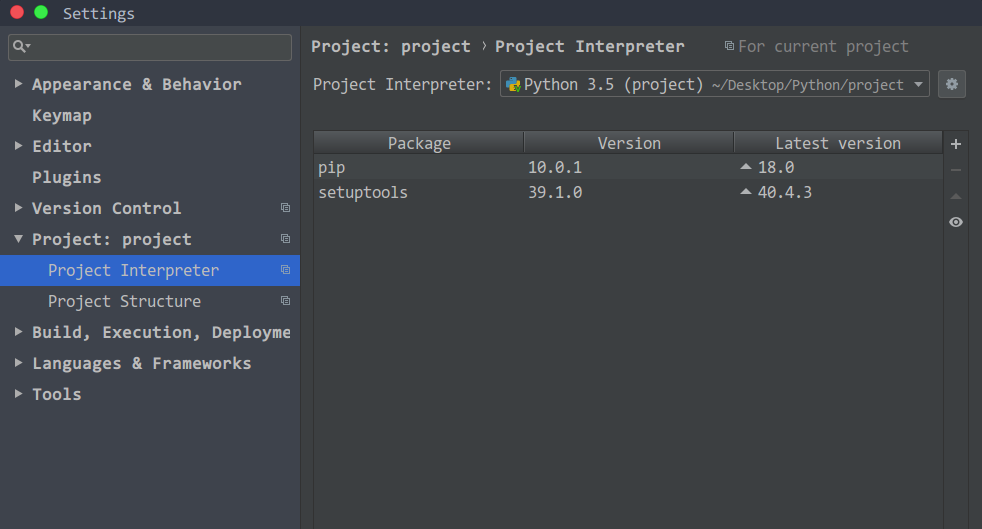Click per-project icon next to Project Structure
The image size is (982, 529).
click(286, 300)
